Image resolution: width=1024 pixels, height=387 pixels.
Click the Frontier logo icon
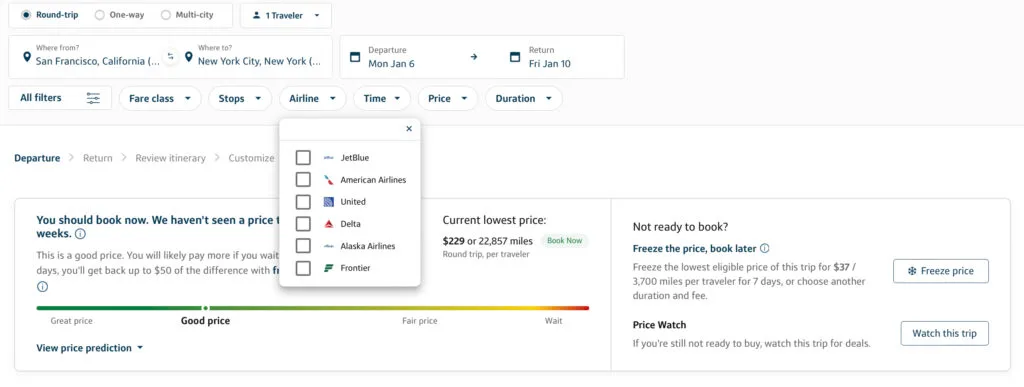[x=329, y=268]
